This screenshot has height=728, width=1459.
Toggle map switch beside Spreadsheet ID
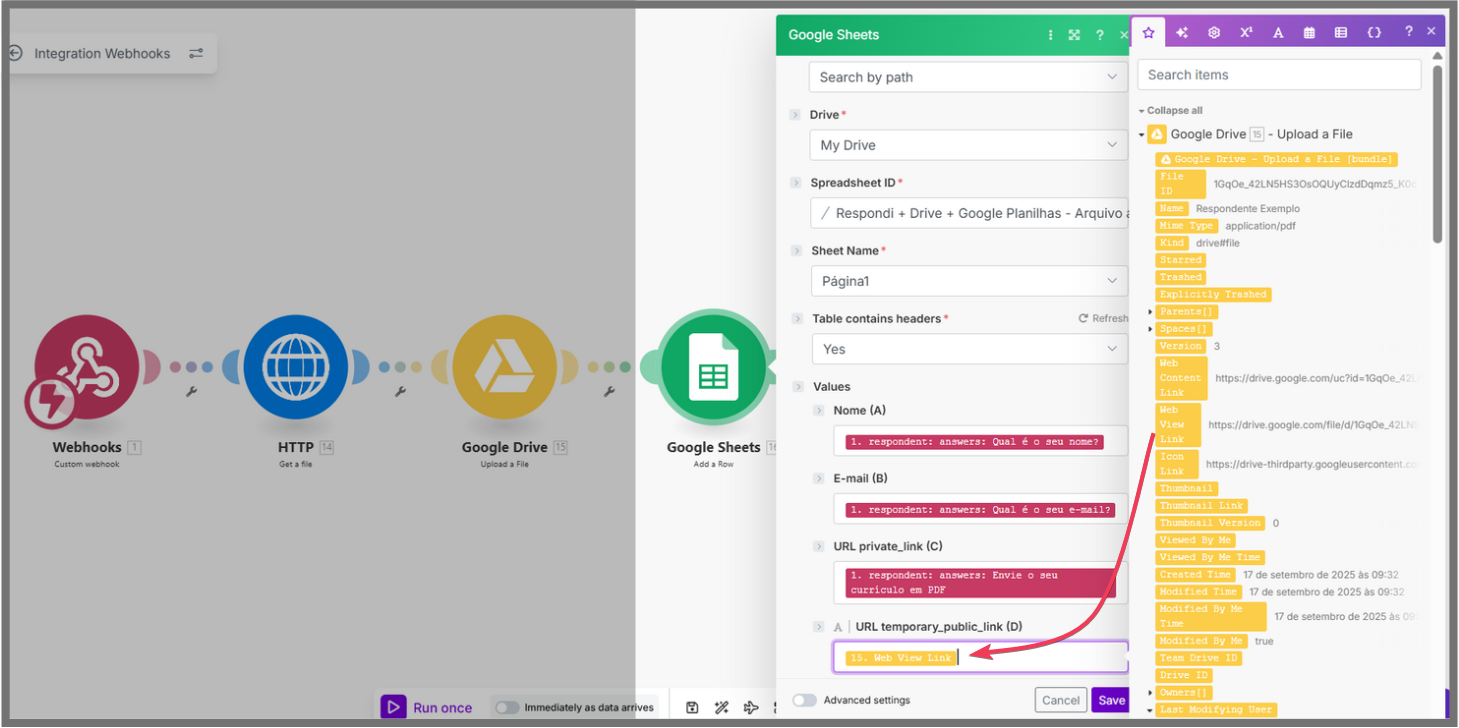click(x=796, y=183)
